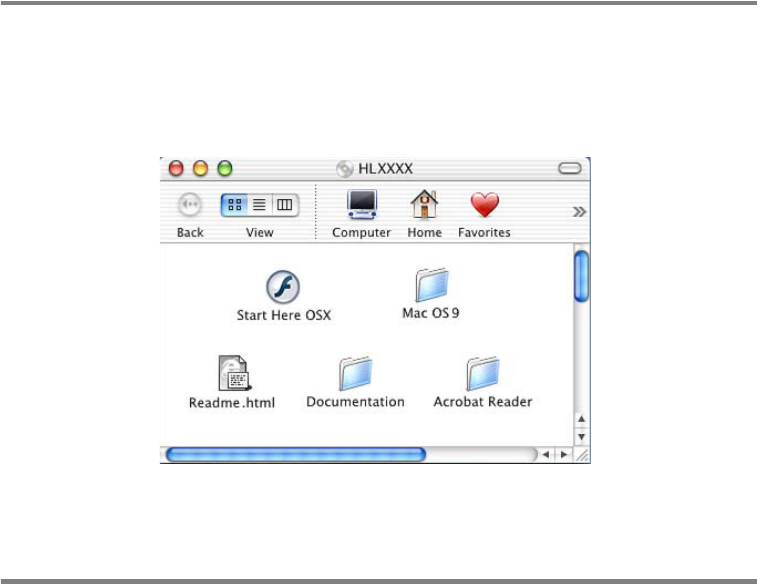Select the Start Here OSX label

284,315
